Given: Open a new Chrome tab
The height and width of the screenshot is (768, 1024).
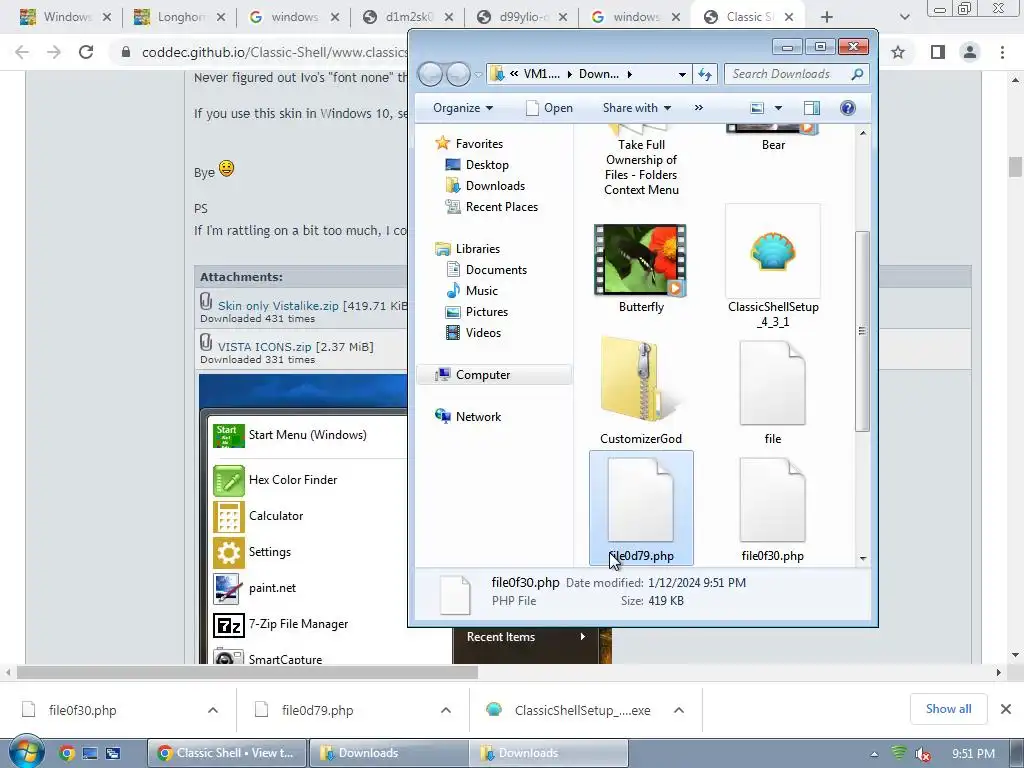Looking at the screenshot, I should tap(827, 18).
